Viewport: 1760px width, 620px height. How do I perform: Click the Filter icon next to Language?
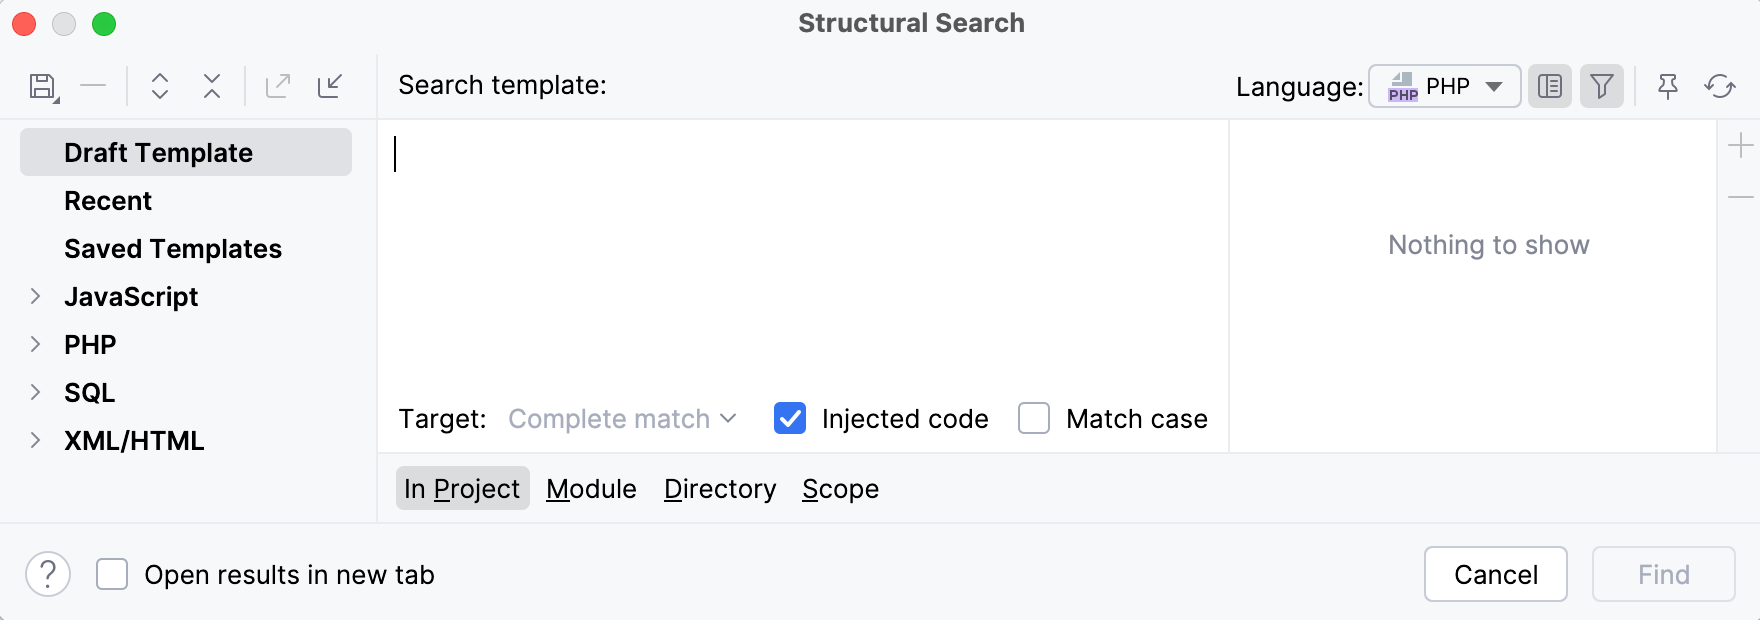tap(1602, 86)
